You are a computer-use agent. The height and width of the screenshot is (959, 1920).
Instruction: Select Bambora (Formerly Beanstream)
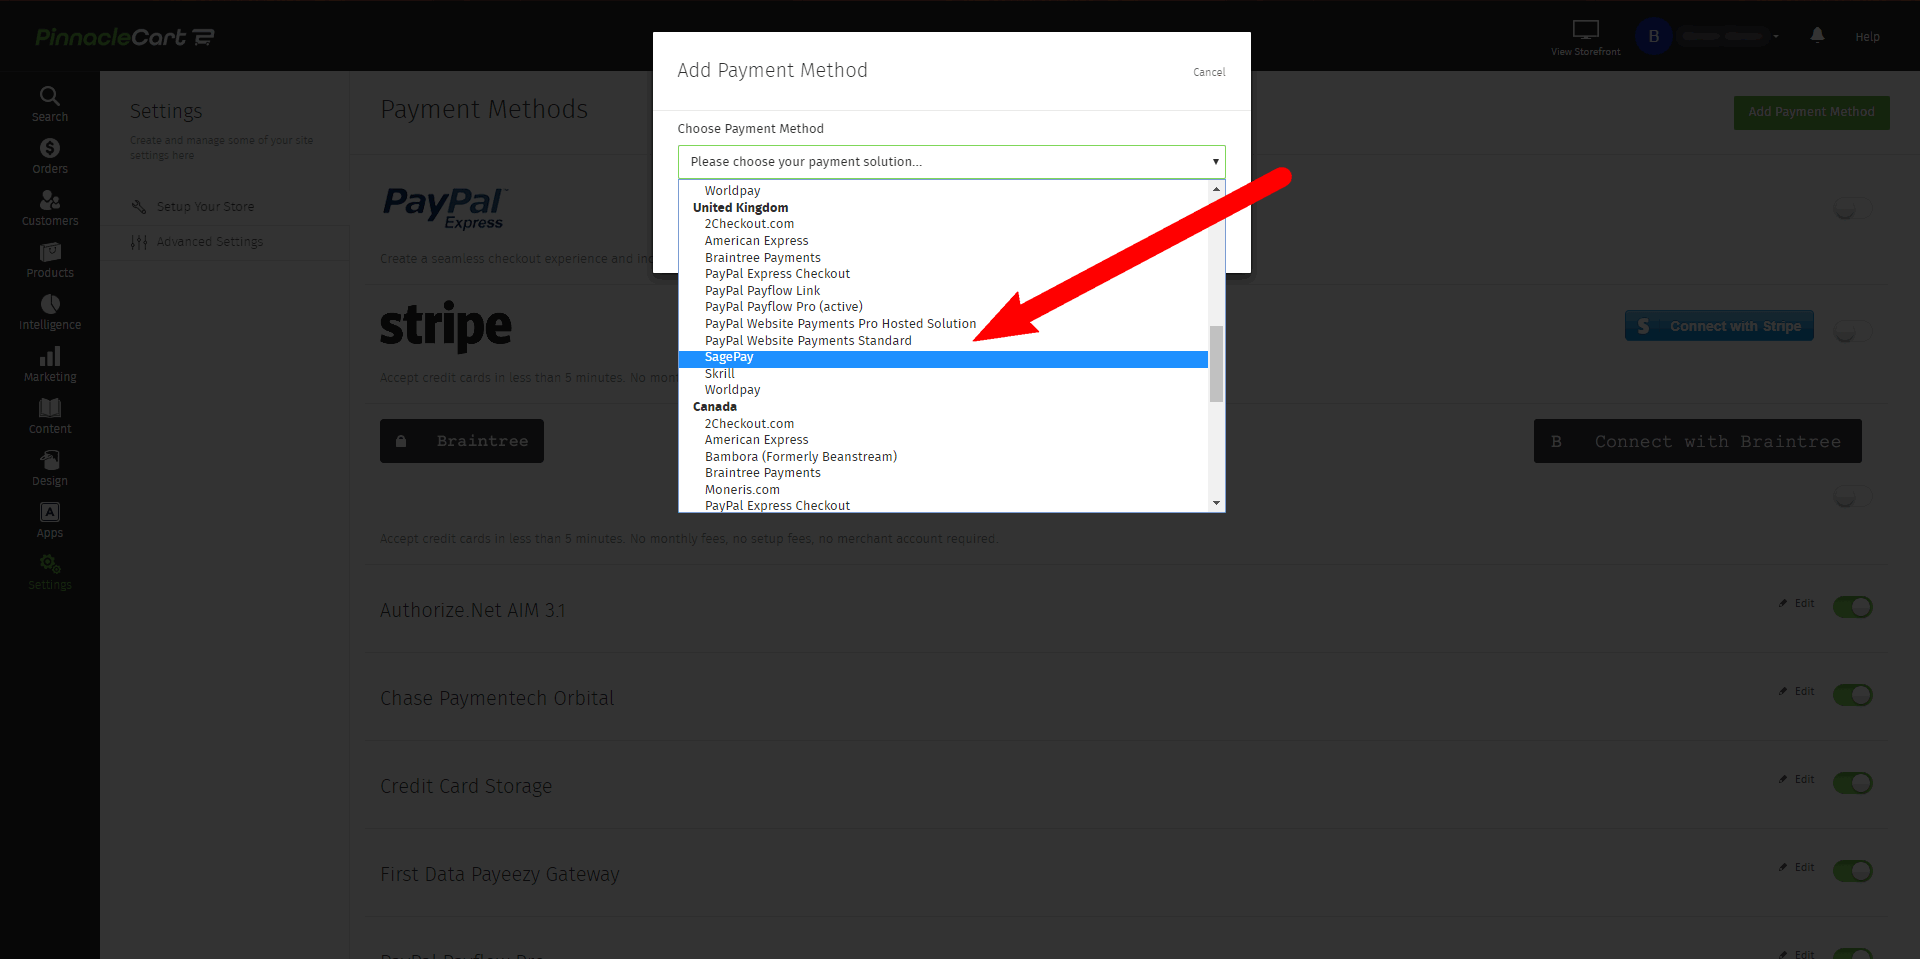pyautogui.click(x=943, y=457)
